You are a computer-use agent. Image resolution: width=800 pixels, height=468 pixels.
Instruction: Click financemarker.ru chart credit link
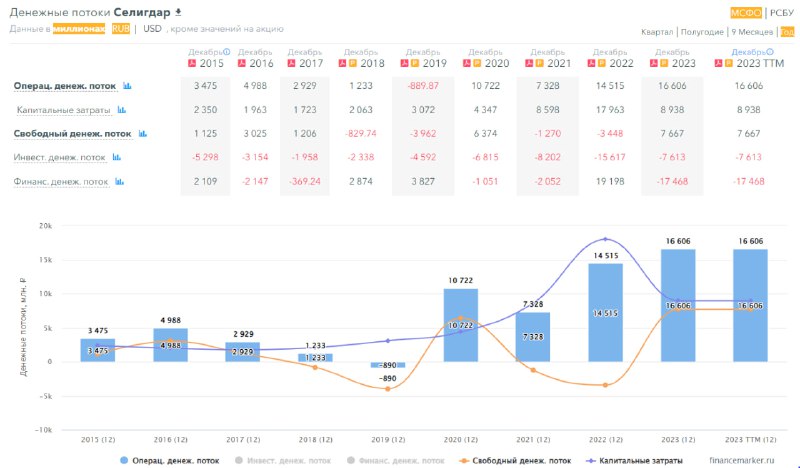(742, 460)
